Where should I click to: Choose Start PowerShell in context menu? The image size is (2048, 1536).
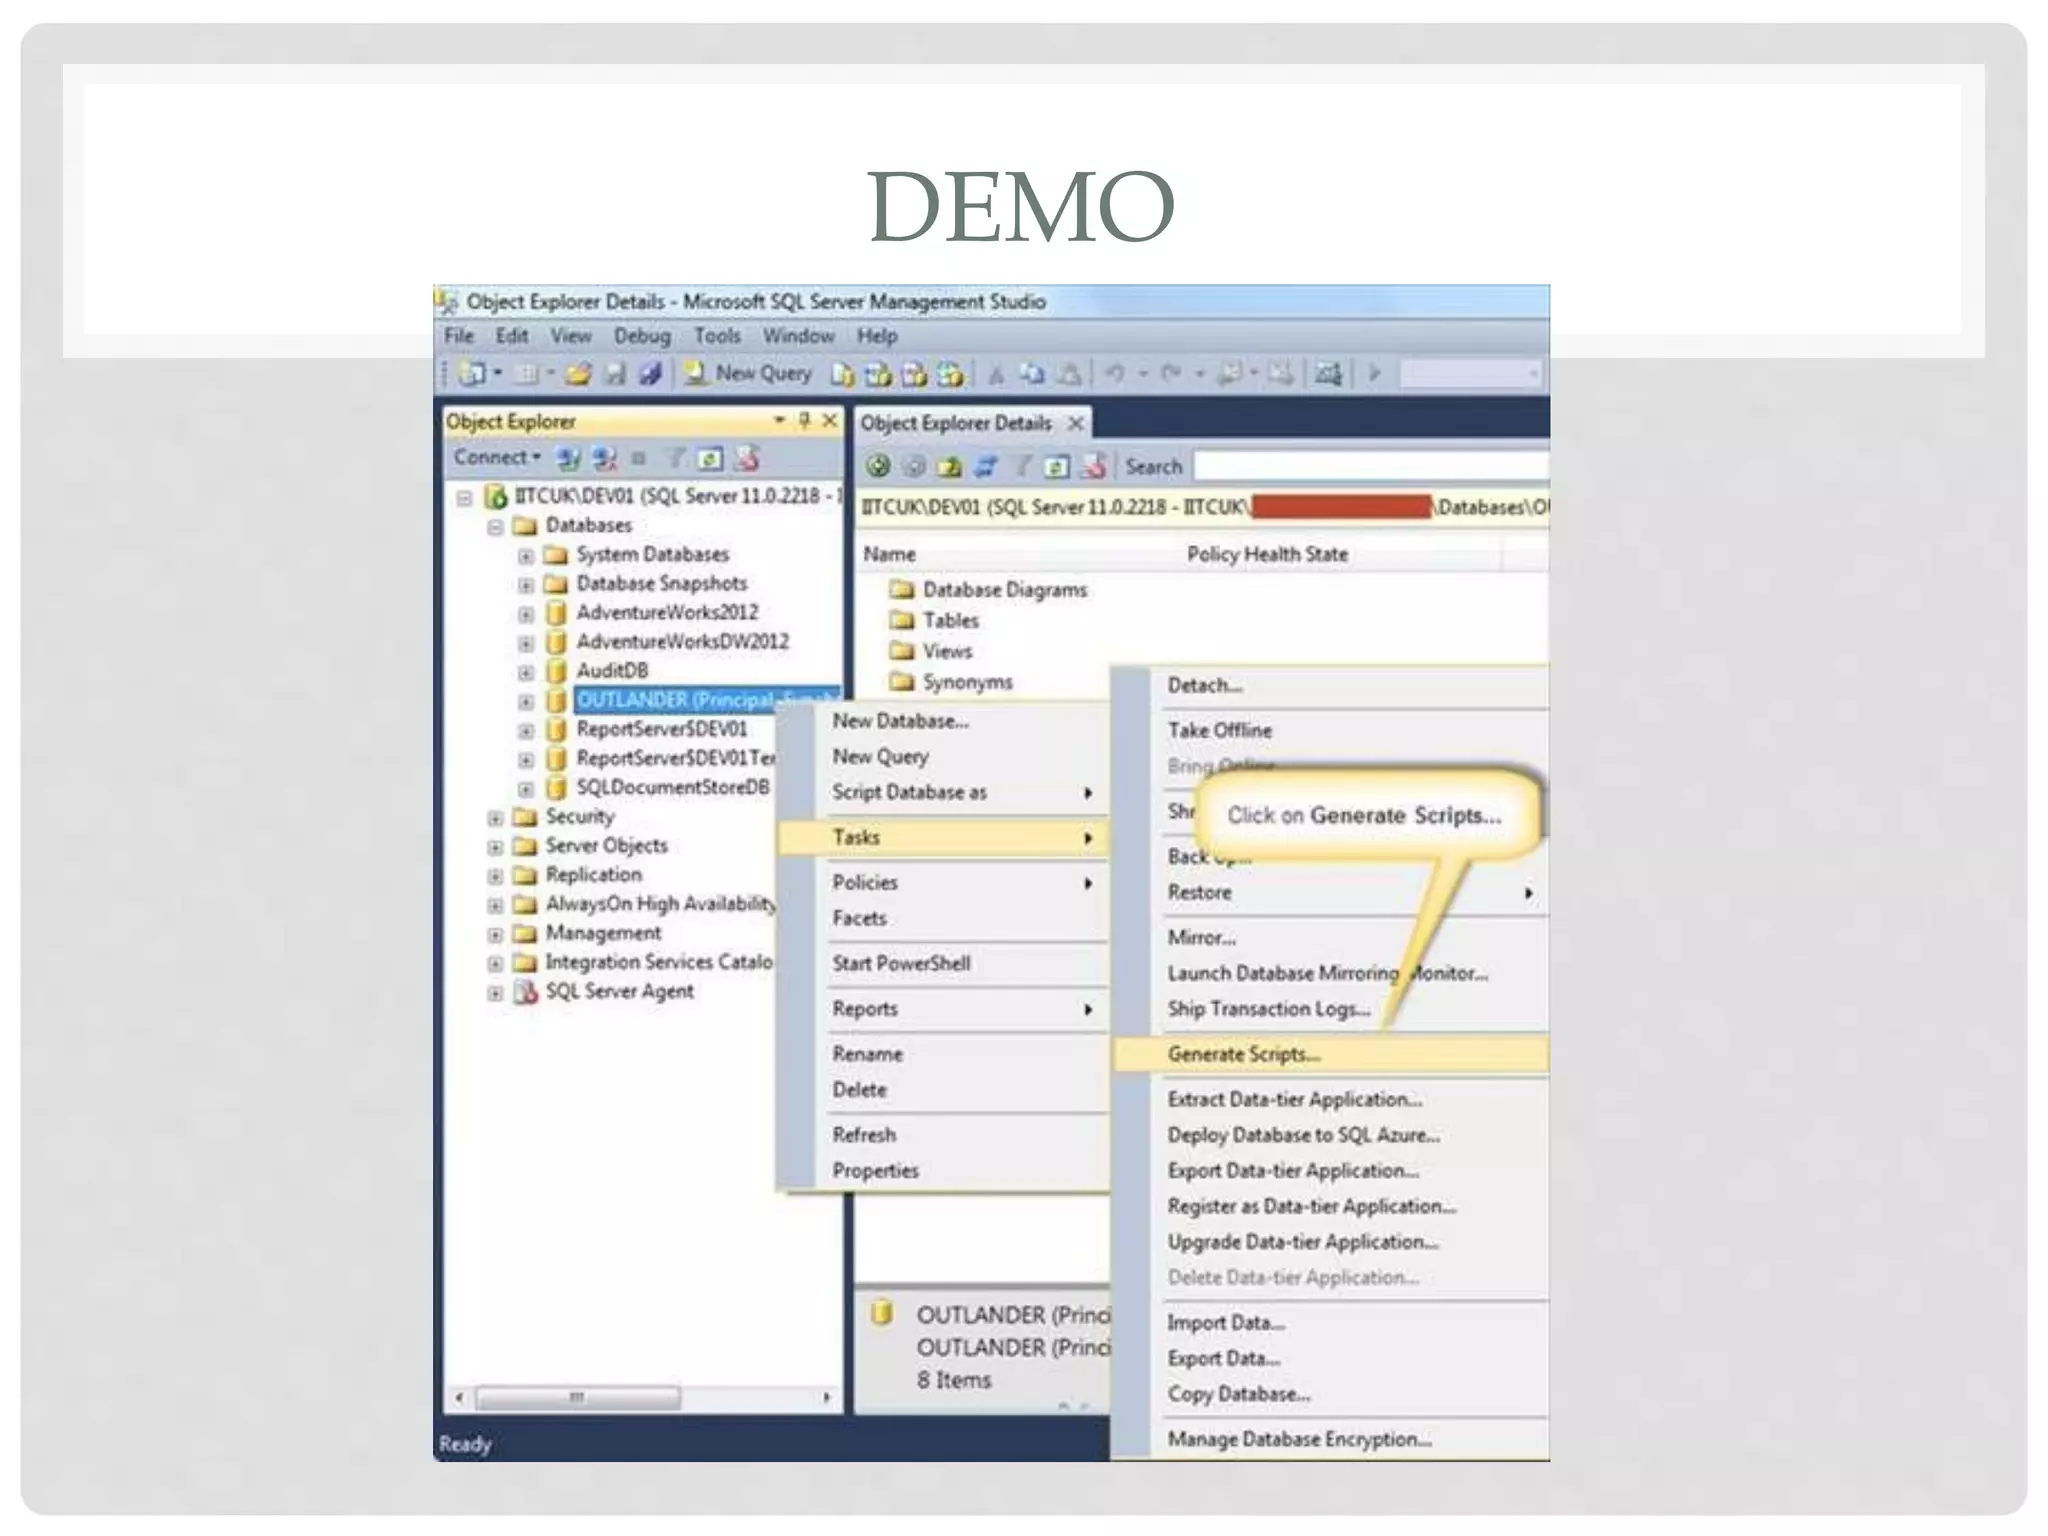tap(943, 963)
